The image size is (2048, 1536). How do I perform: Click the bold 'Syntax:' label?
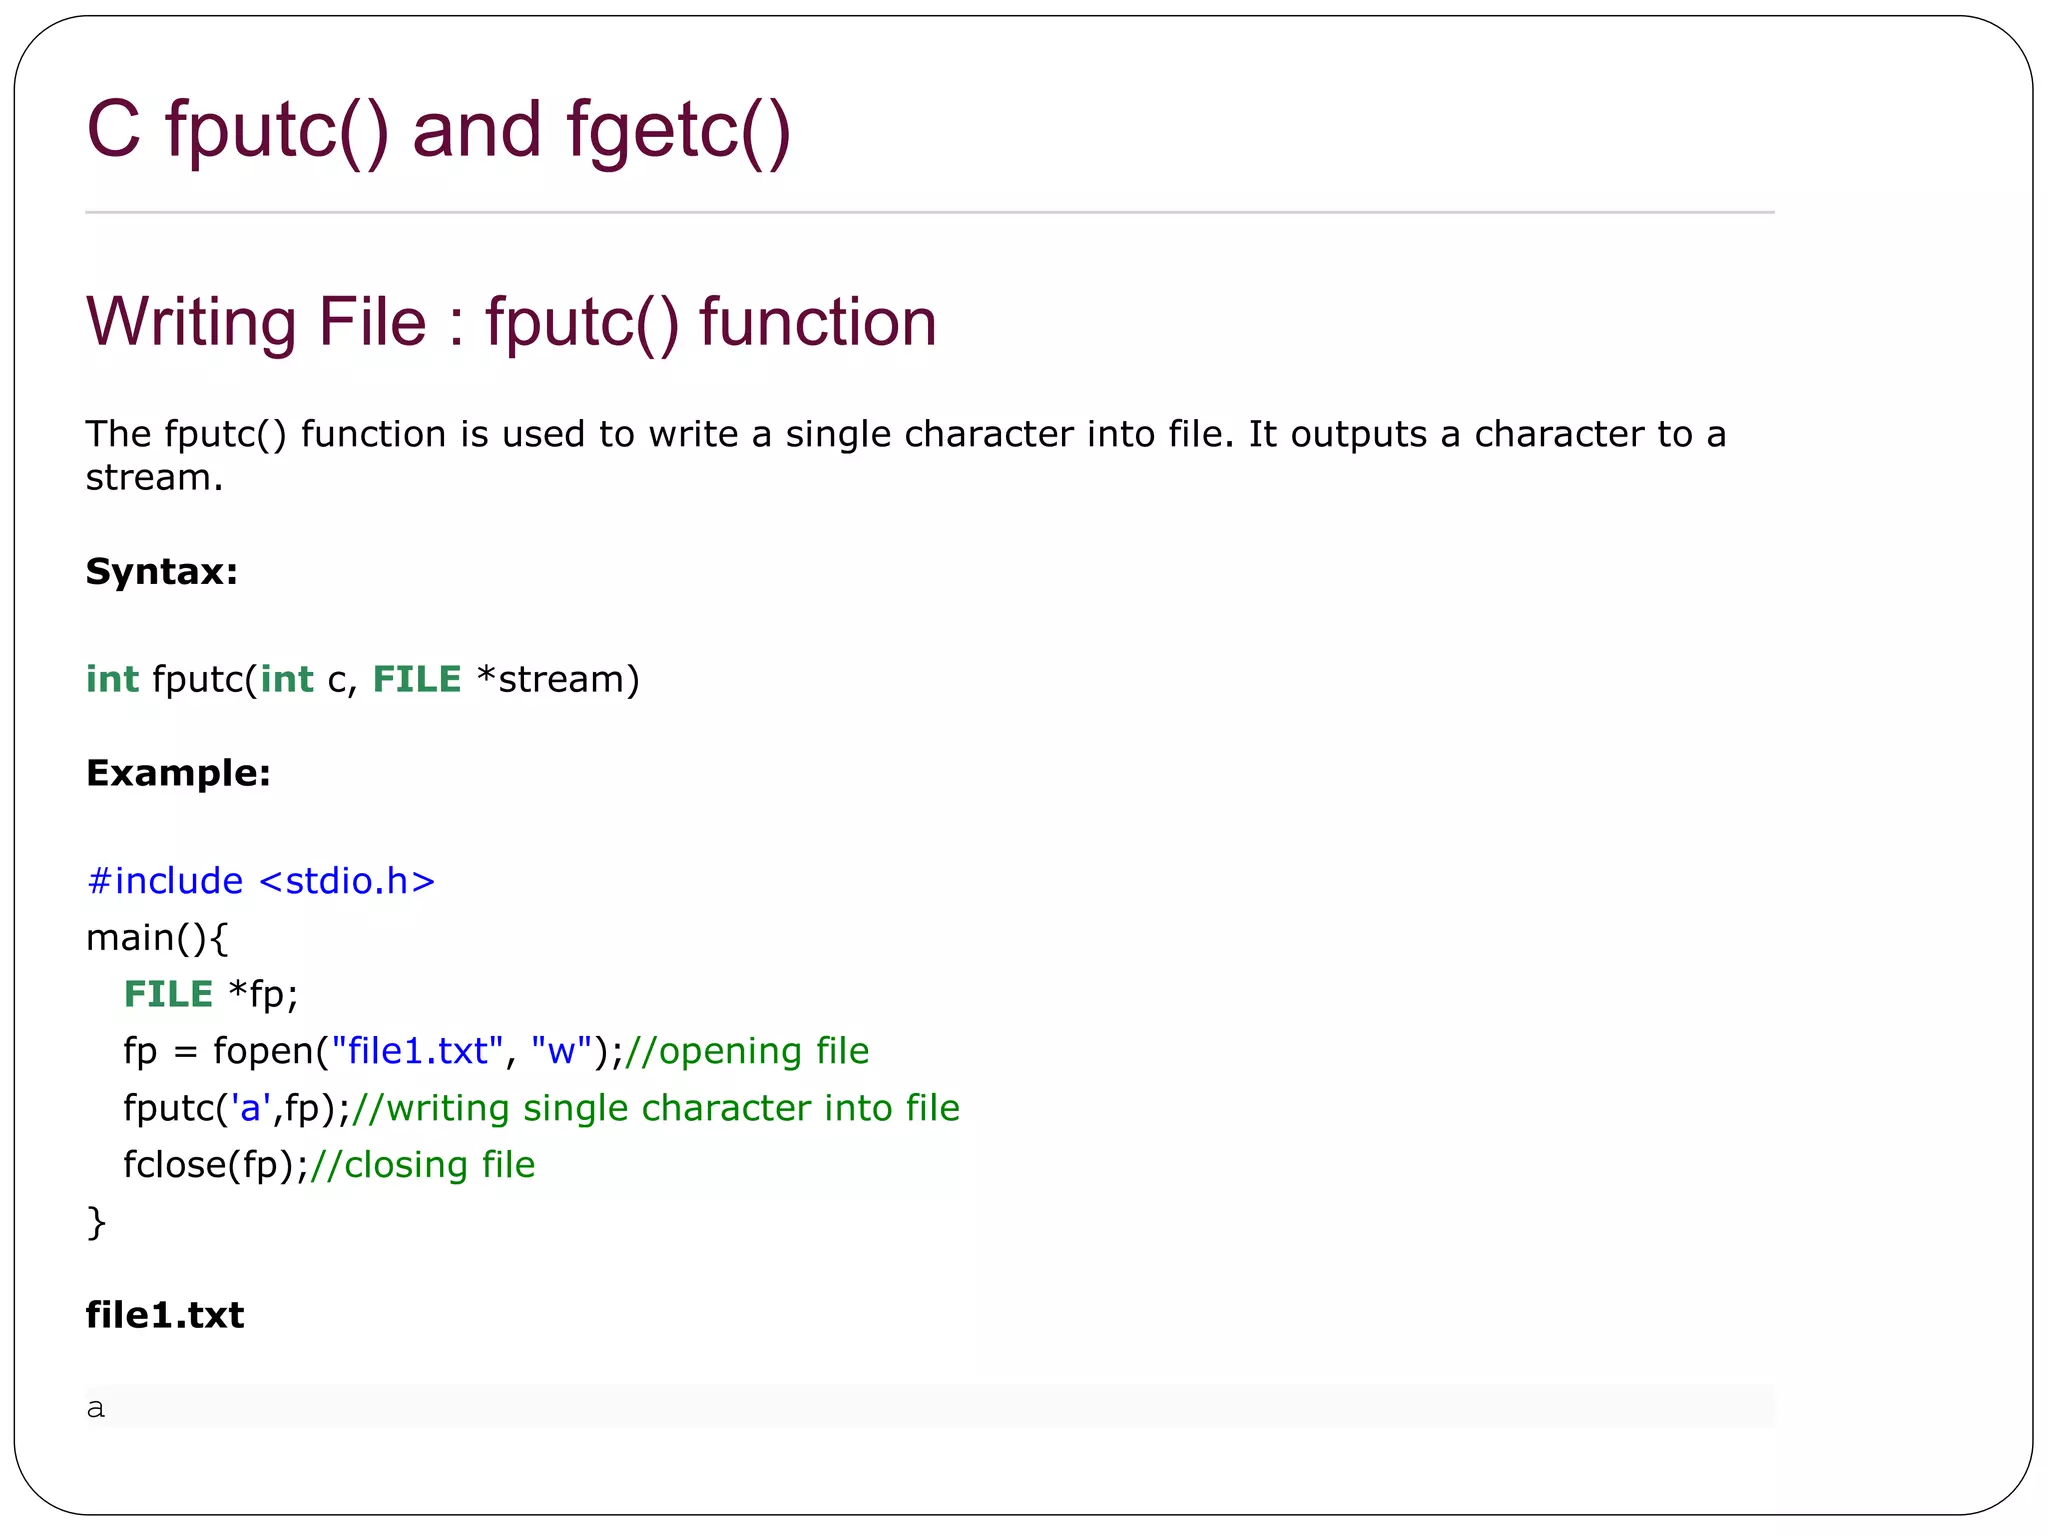(x=162, y=572)
